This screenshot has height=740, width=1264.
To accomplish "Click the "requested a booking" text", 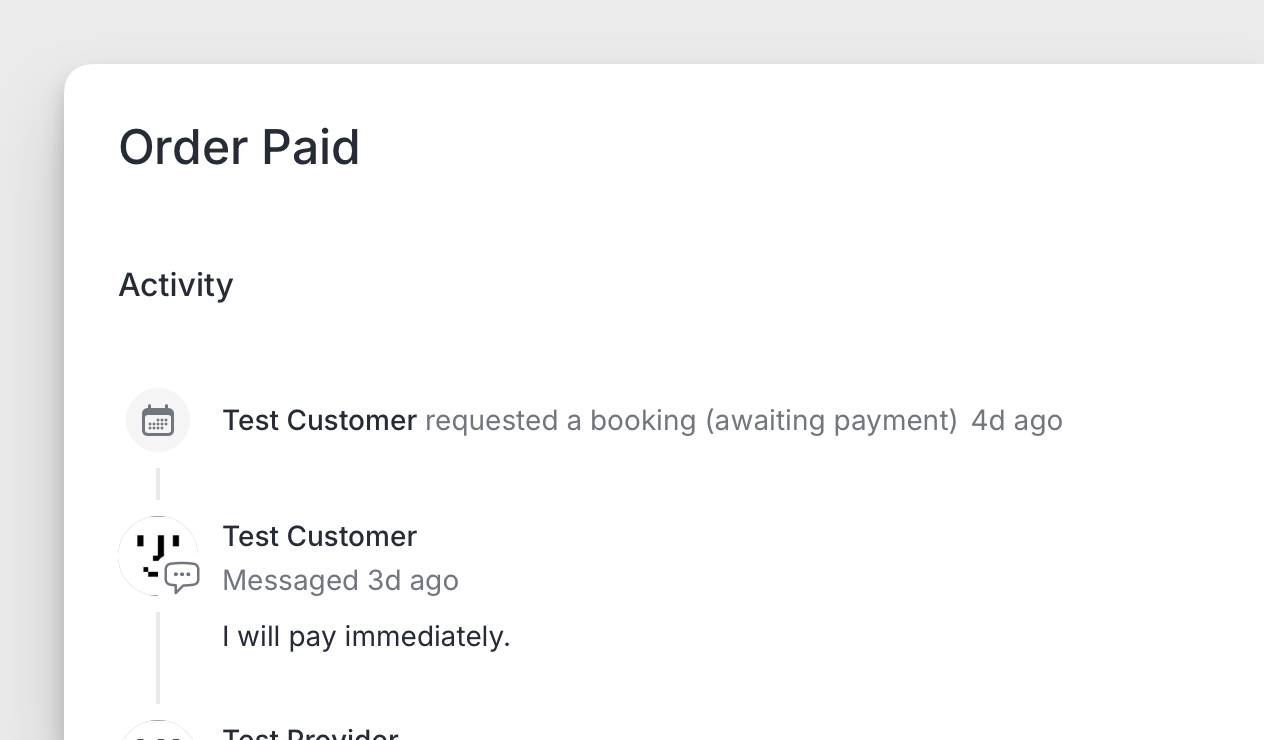I will click(560, 420).
